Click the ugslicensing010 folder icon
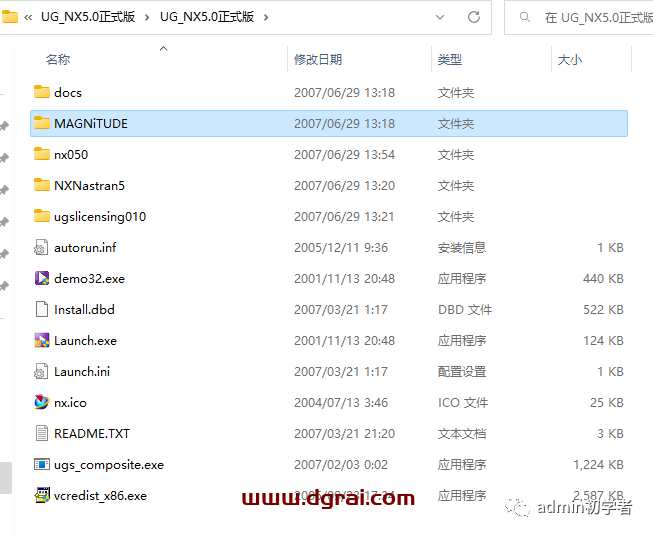 pyautogui.click(x=42, y=216)
